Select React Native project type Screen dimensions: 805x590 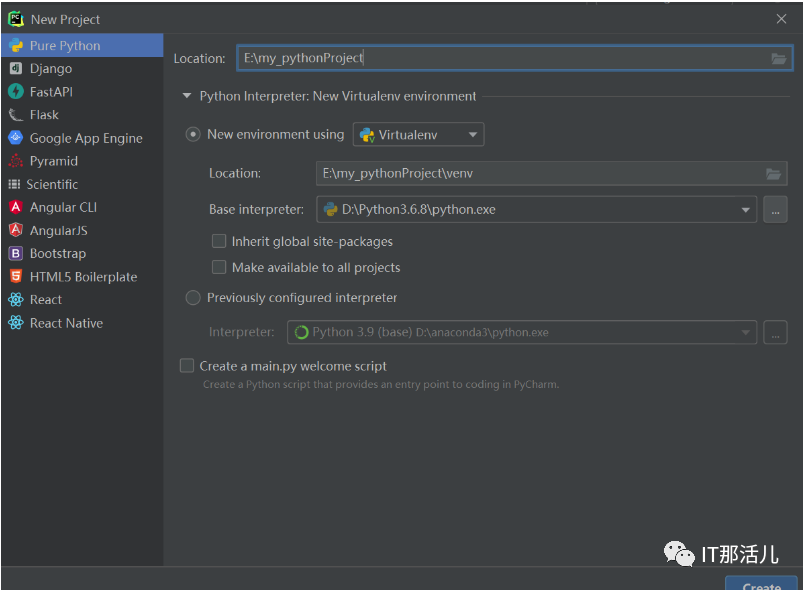[82, 322]
